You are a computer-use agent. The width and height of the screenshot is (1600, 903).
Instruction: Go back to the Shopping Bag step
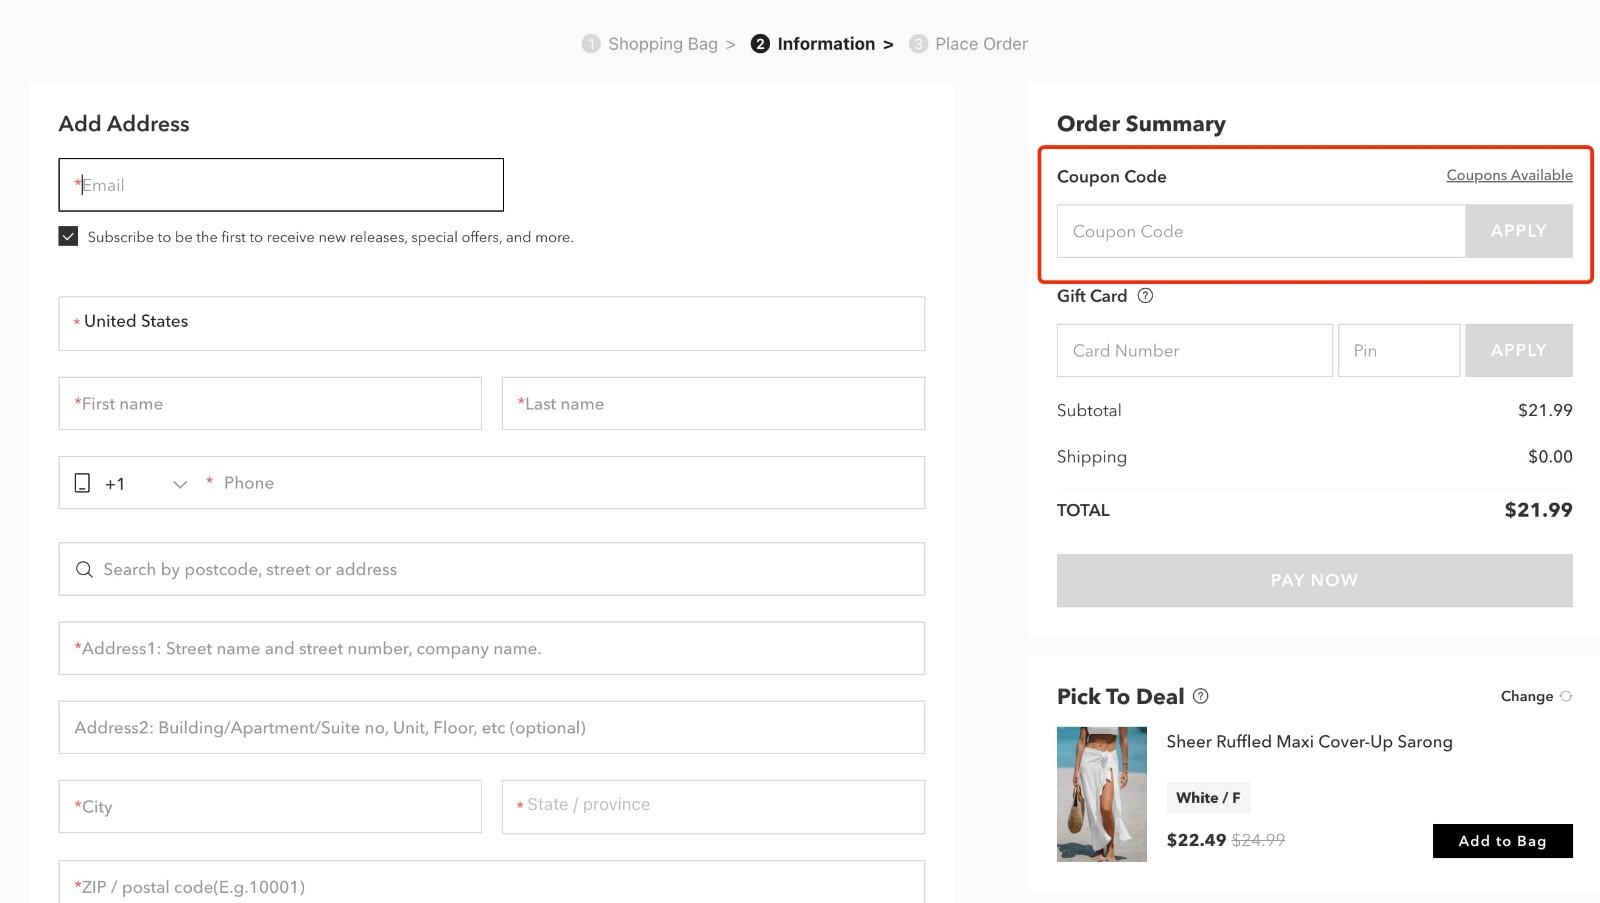coord(663,43)
